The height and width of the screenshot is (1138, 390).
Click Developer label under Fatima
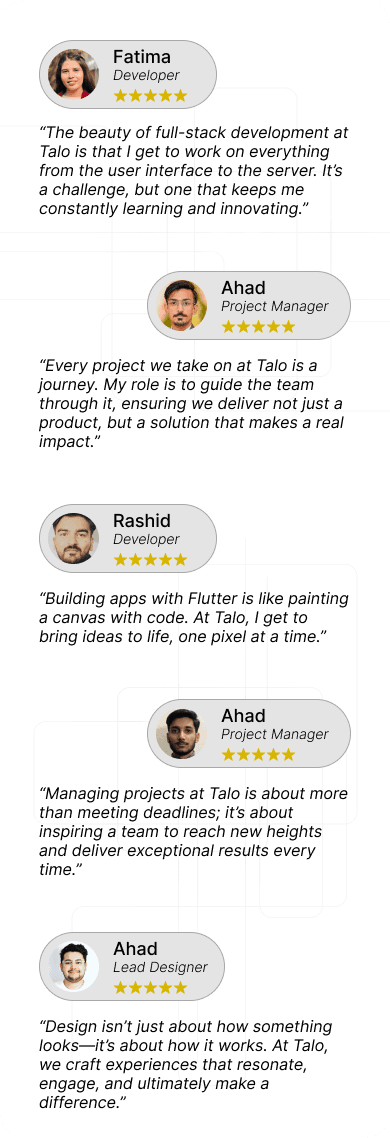point(146,75)
